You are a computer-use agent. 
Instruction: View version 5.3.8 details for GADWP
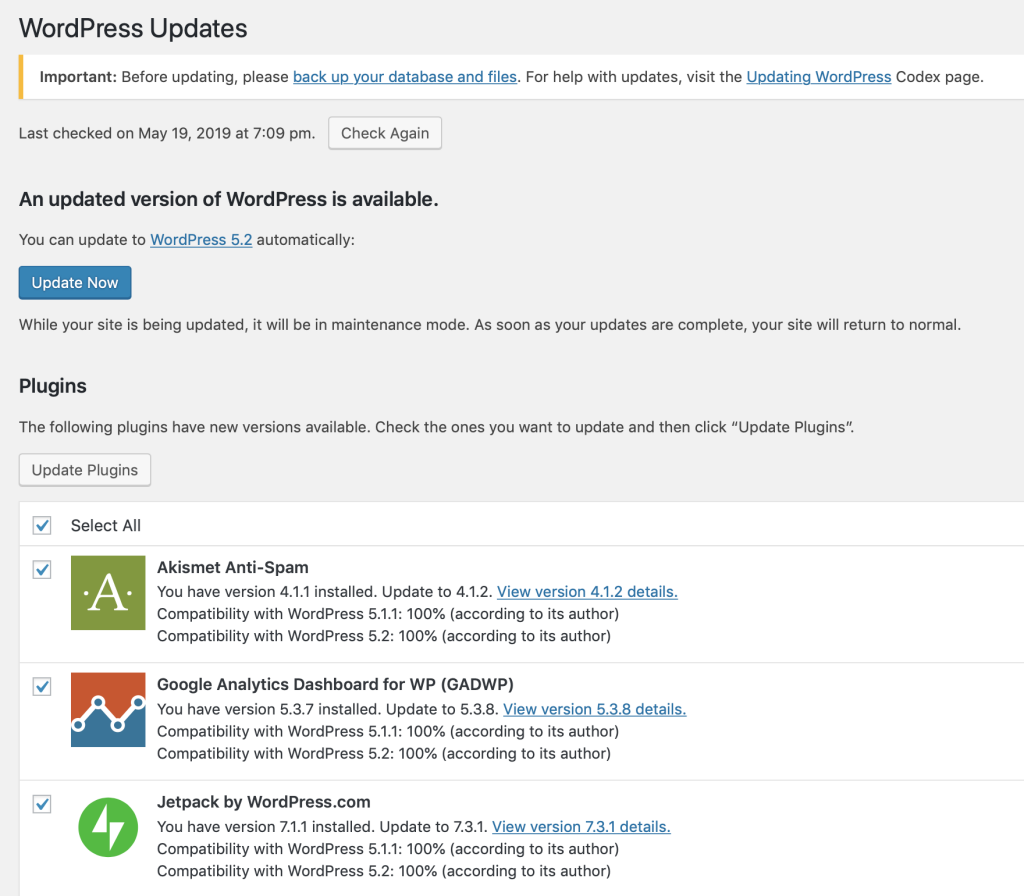[x=594, y=709]
